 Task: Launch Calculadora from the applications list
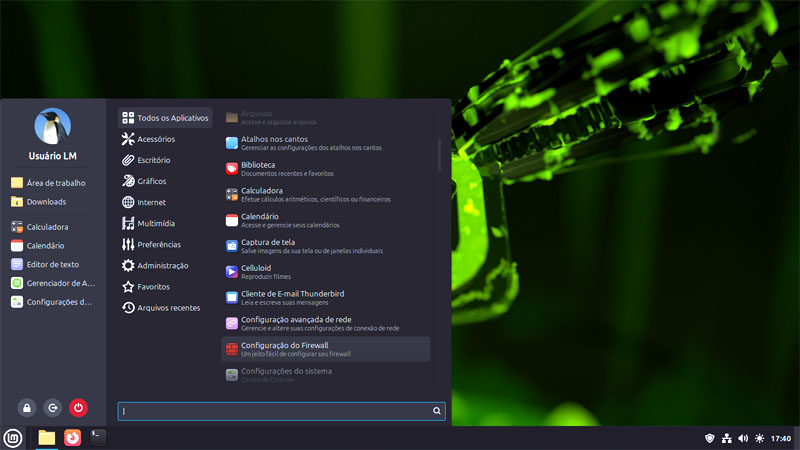coord(326,194)
